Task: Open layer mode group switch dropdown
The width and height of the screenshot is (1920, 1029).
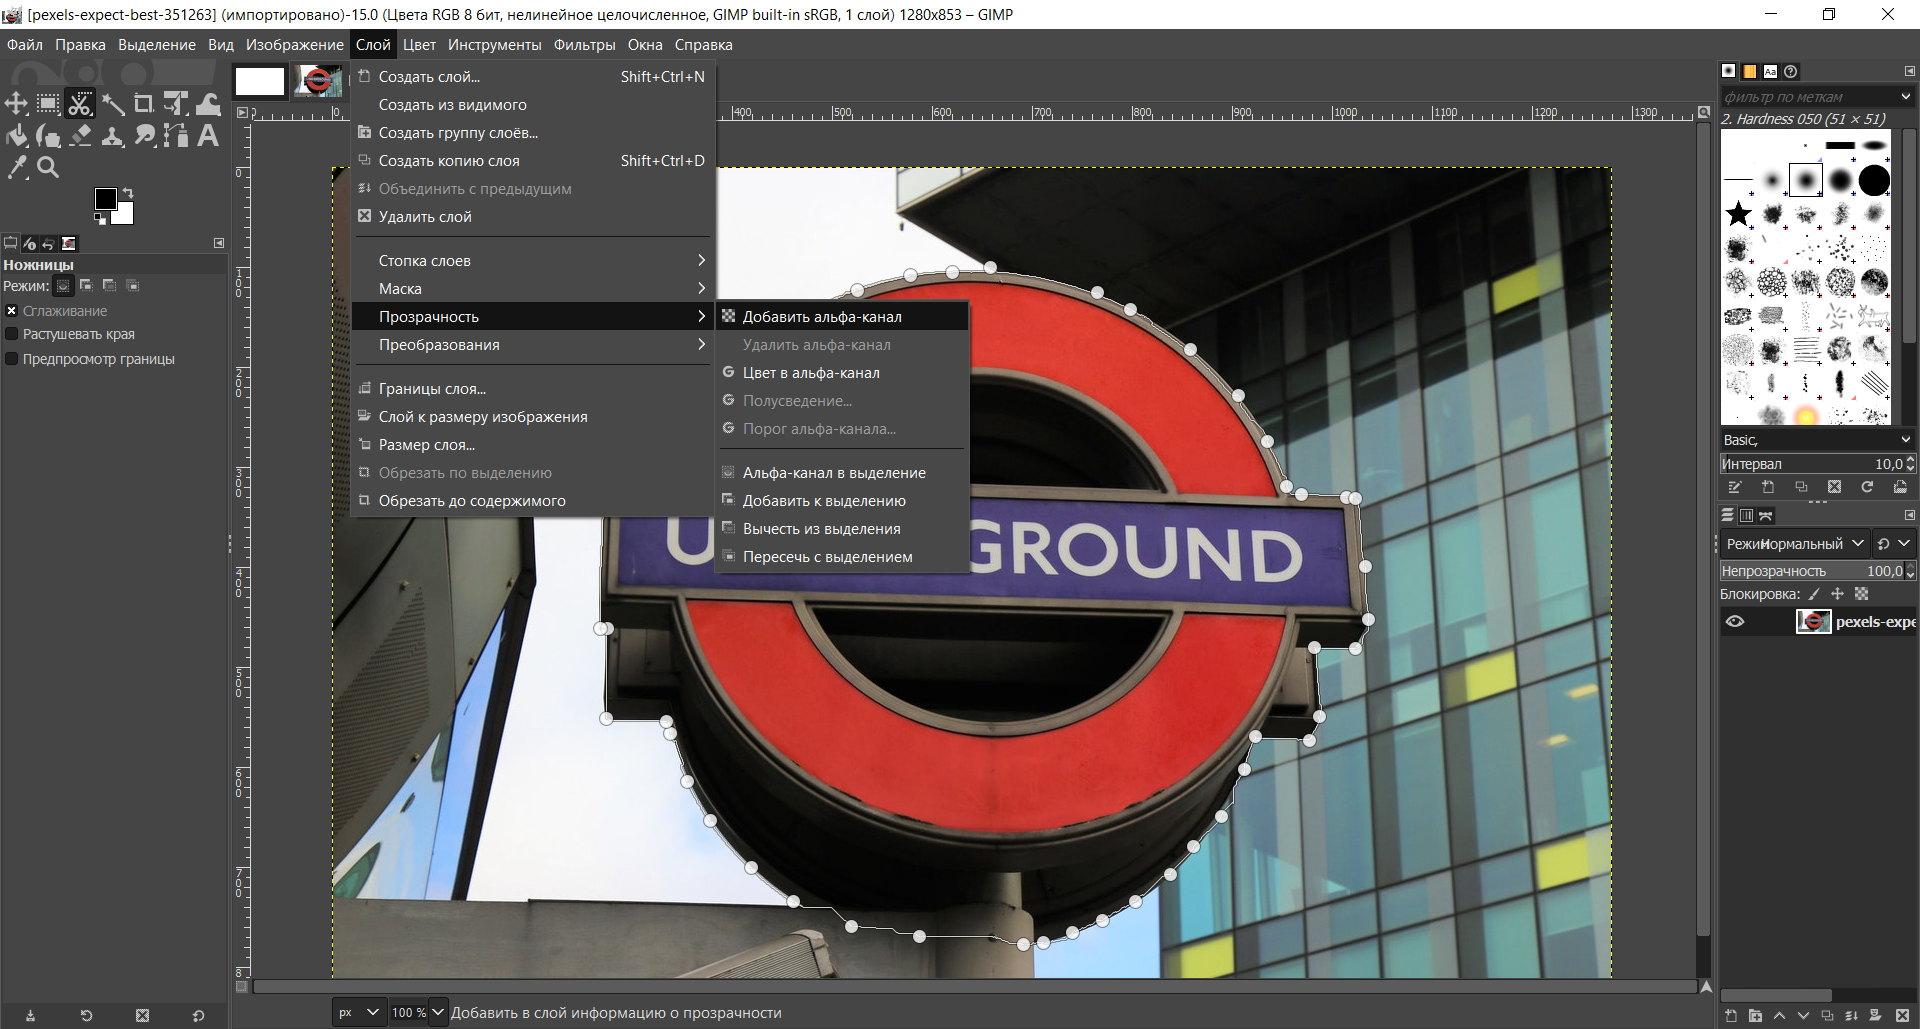Action: (x=1894, y=543)
